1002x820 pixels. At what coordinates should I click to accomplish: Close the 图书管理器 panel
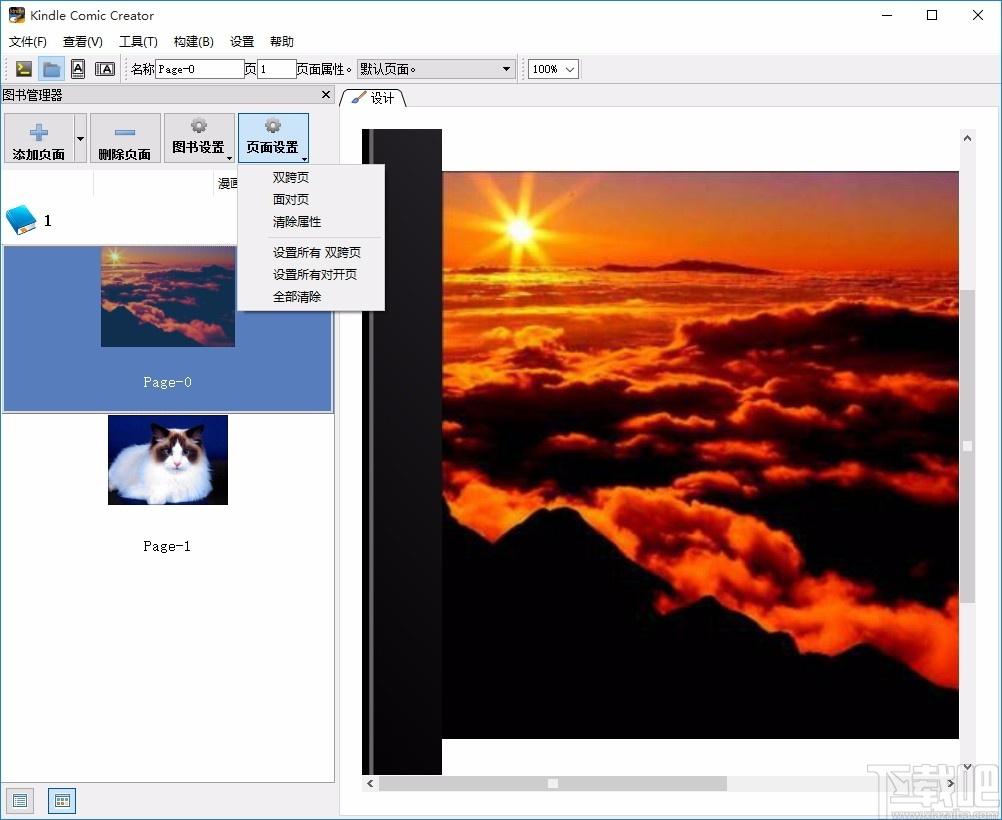point(326,95)
